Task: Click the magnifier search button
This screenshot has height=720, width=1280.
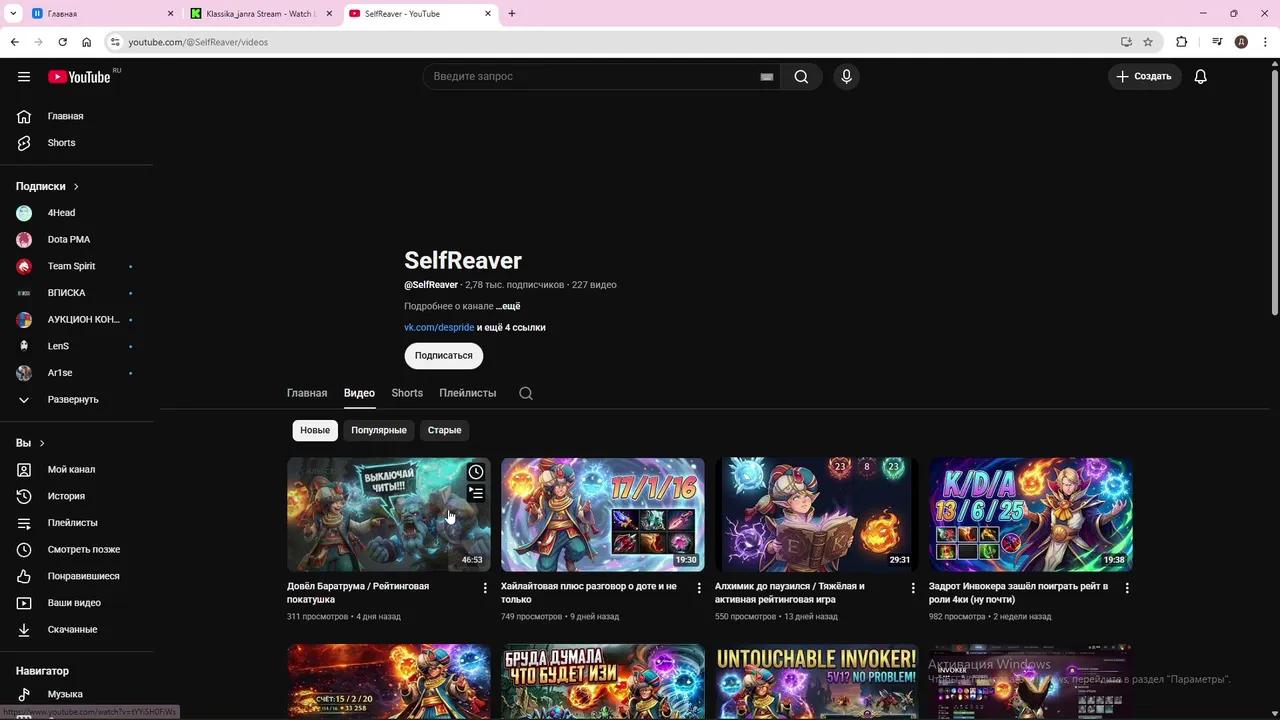Action: 801,76
